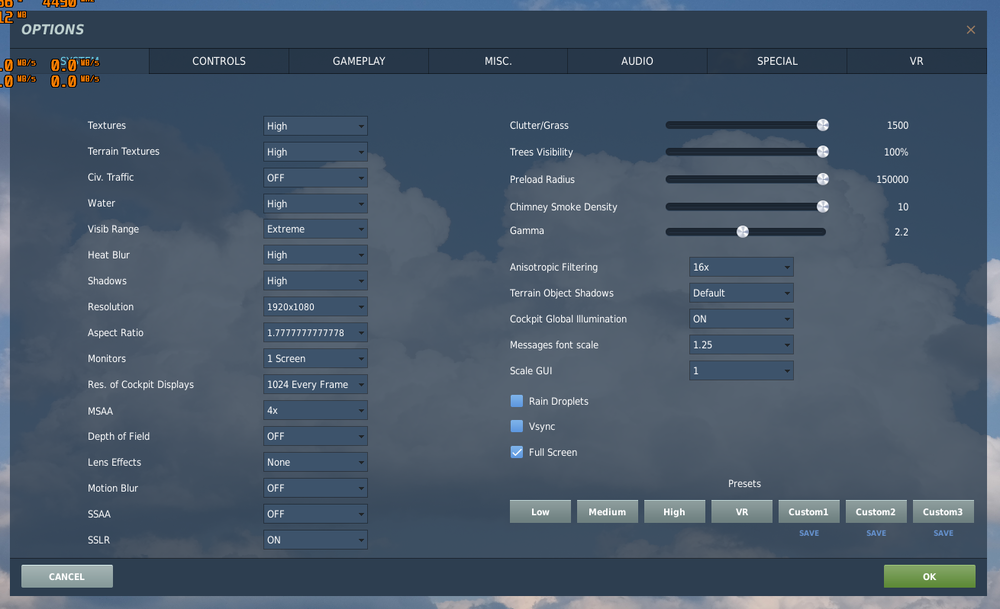Change Cockpit Global Illumination dropdown
The width and height of the screenshot is (1000, 609).
tap(741, 319)
